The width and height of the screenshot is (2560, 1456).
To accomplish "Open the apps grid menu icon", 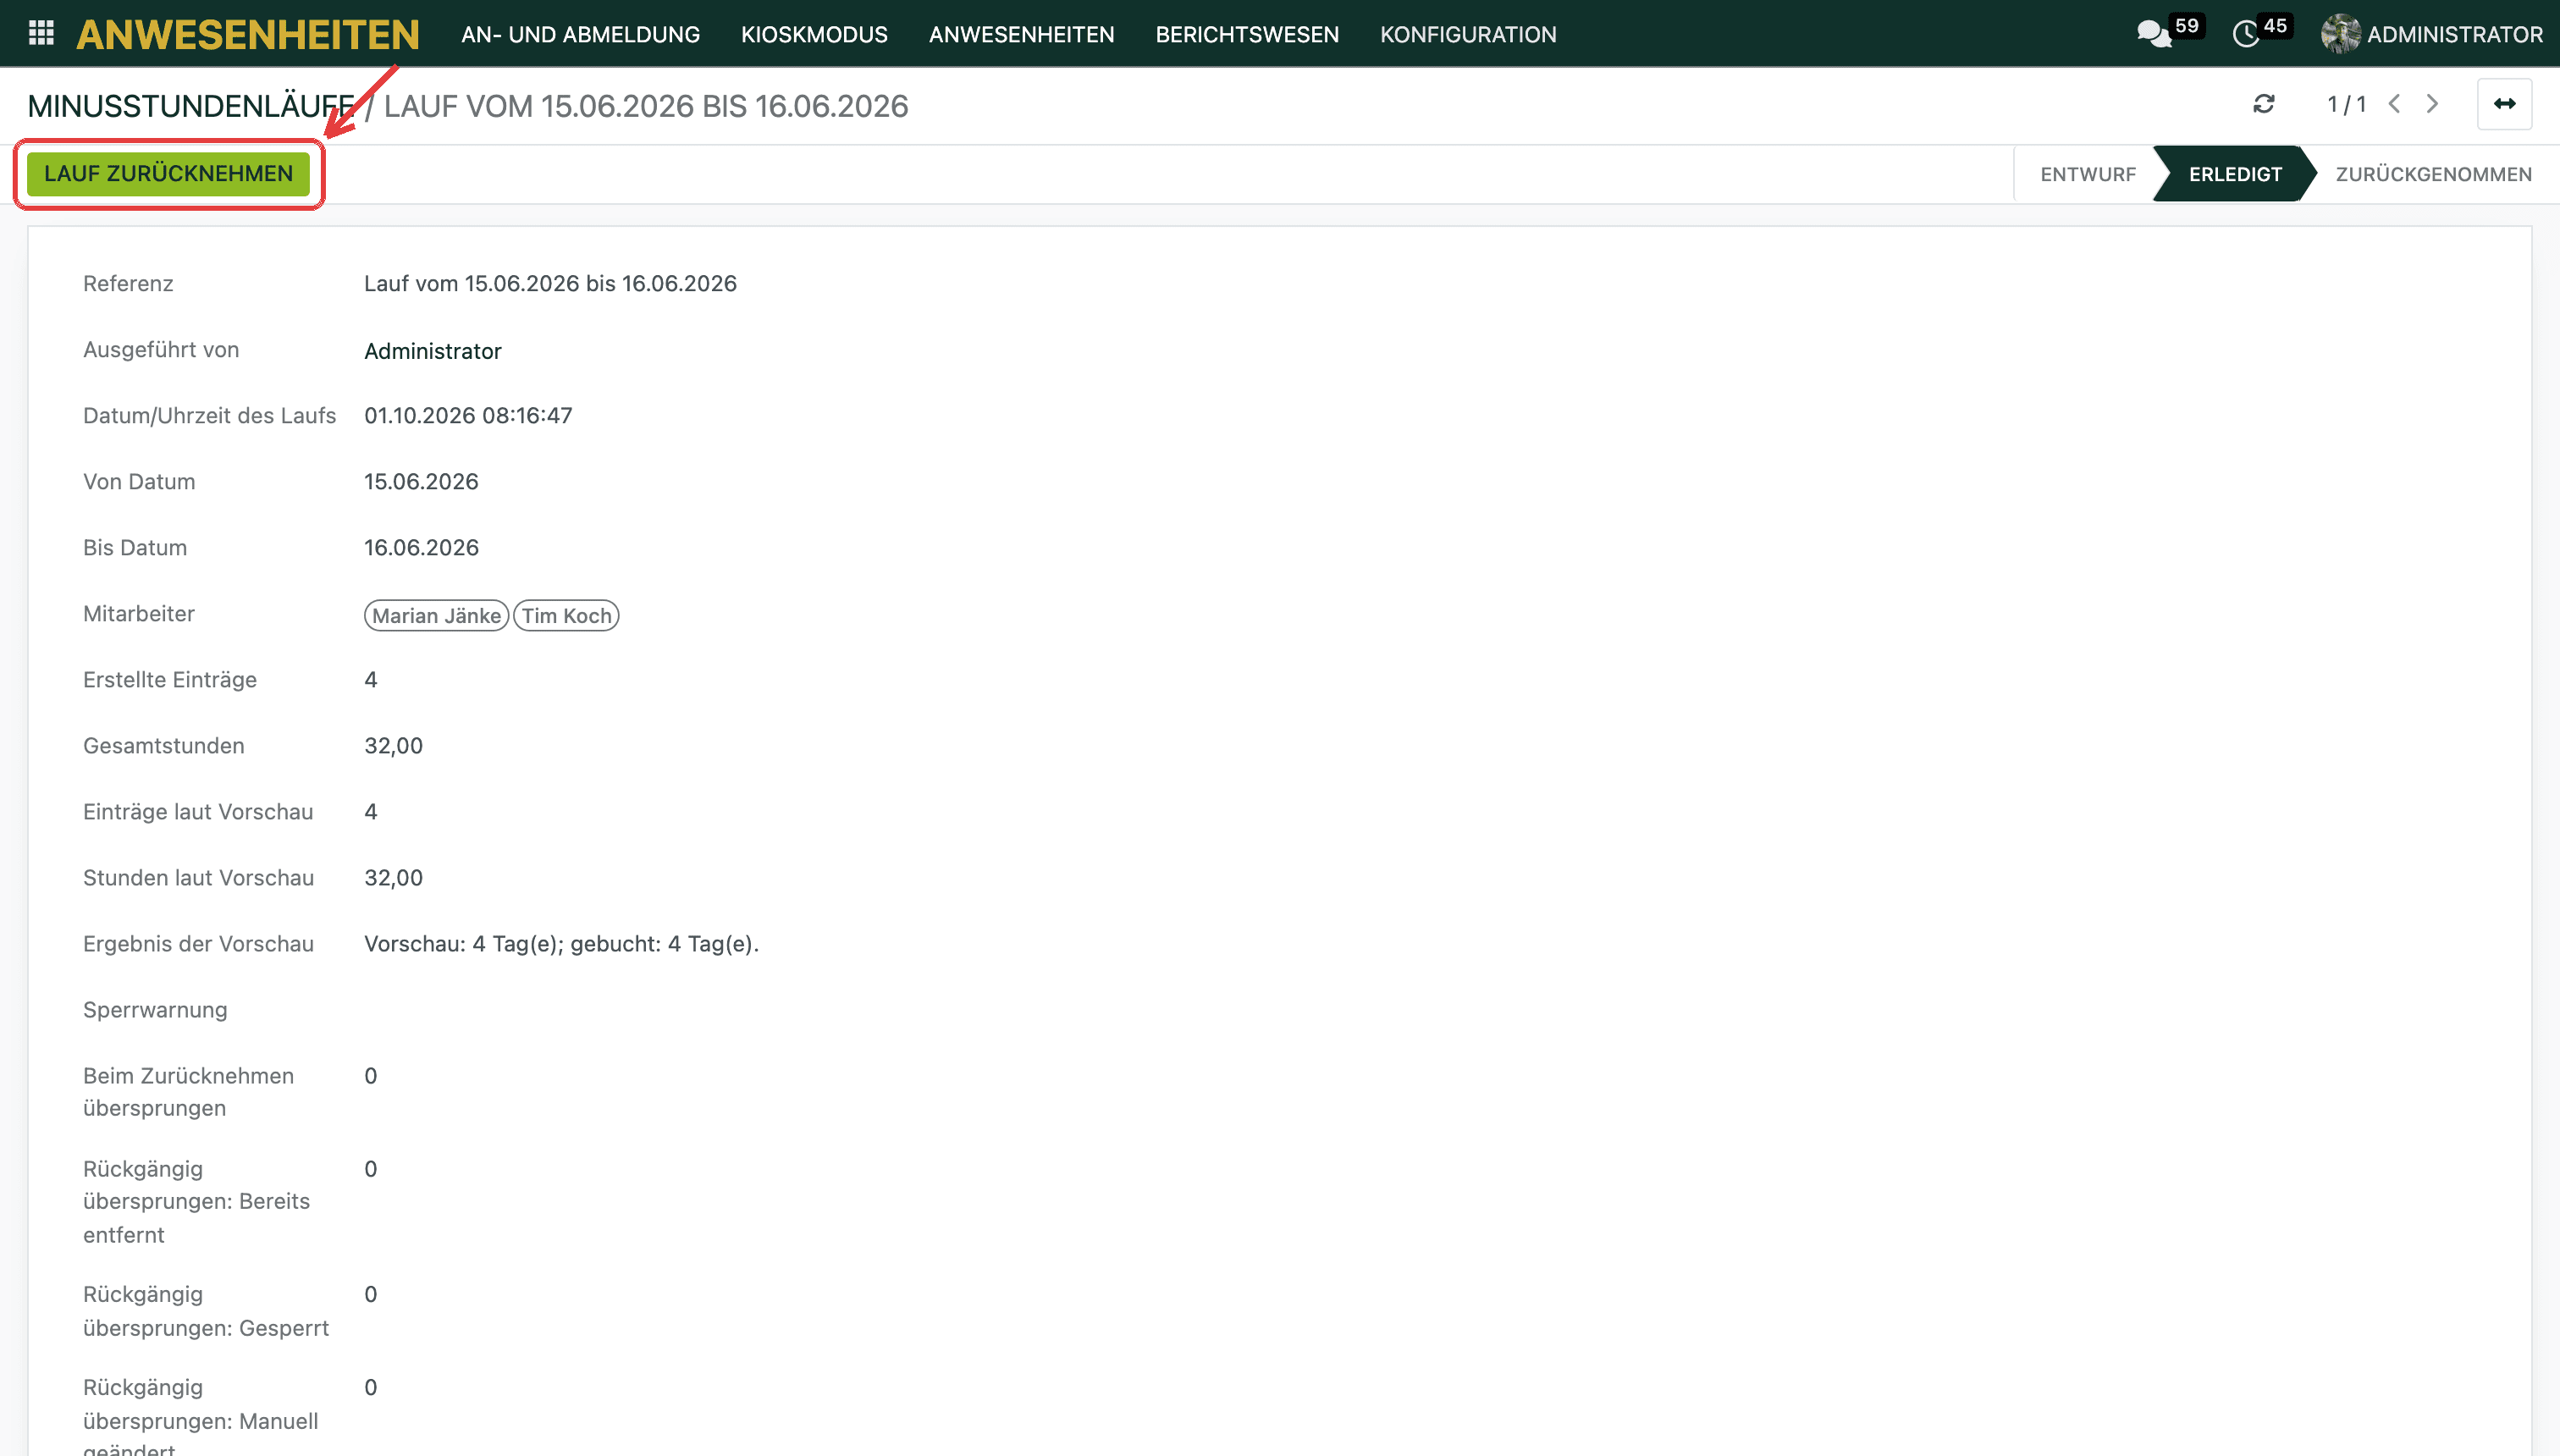I will pos(41,33).
